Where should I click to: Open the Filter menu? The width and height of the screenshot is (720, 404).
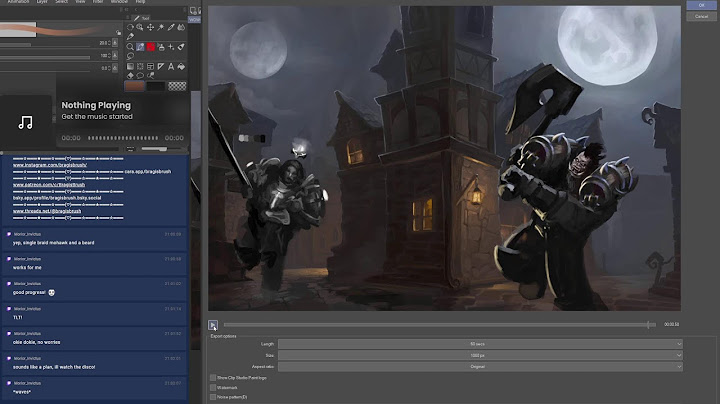point(98,2)
